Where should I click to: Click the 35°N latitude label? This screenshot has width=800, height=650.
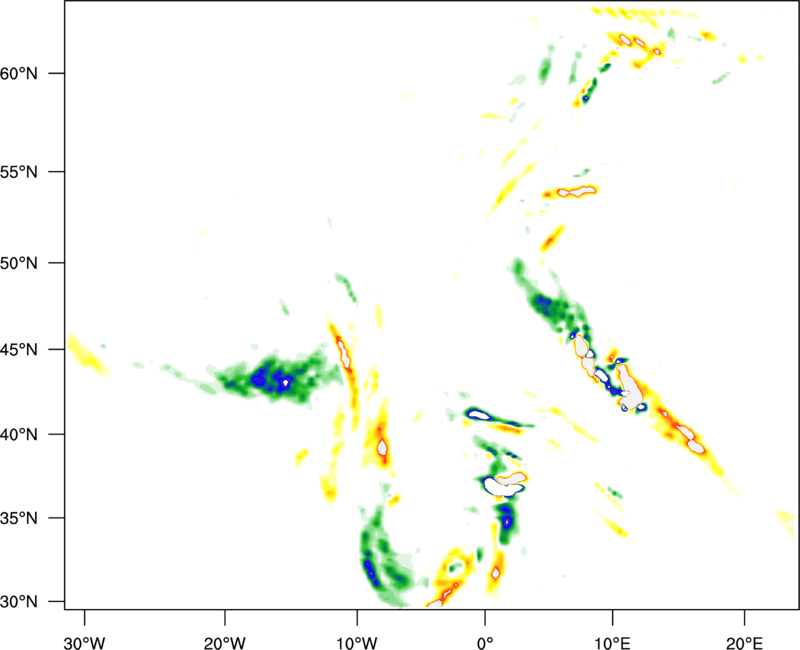tap(19, 518)
